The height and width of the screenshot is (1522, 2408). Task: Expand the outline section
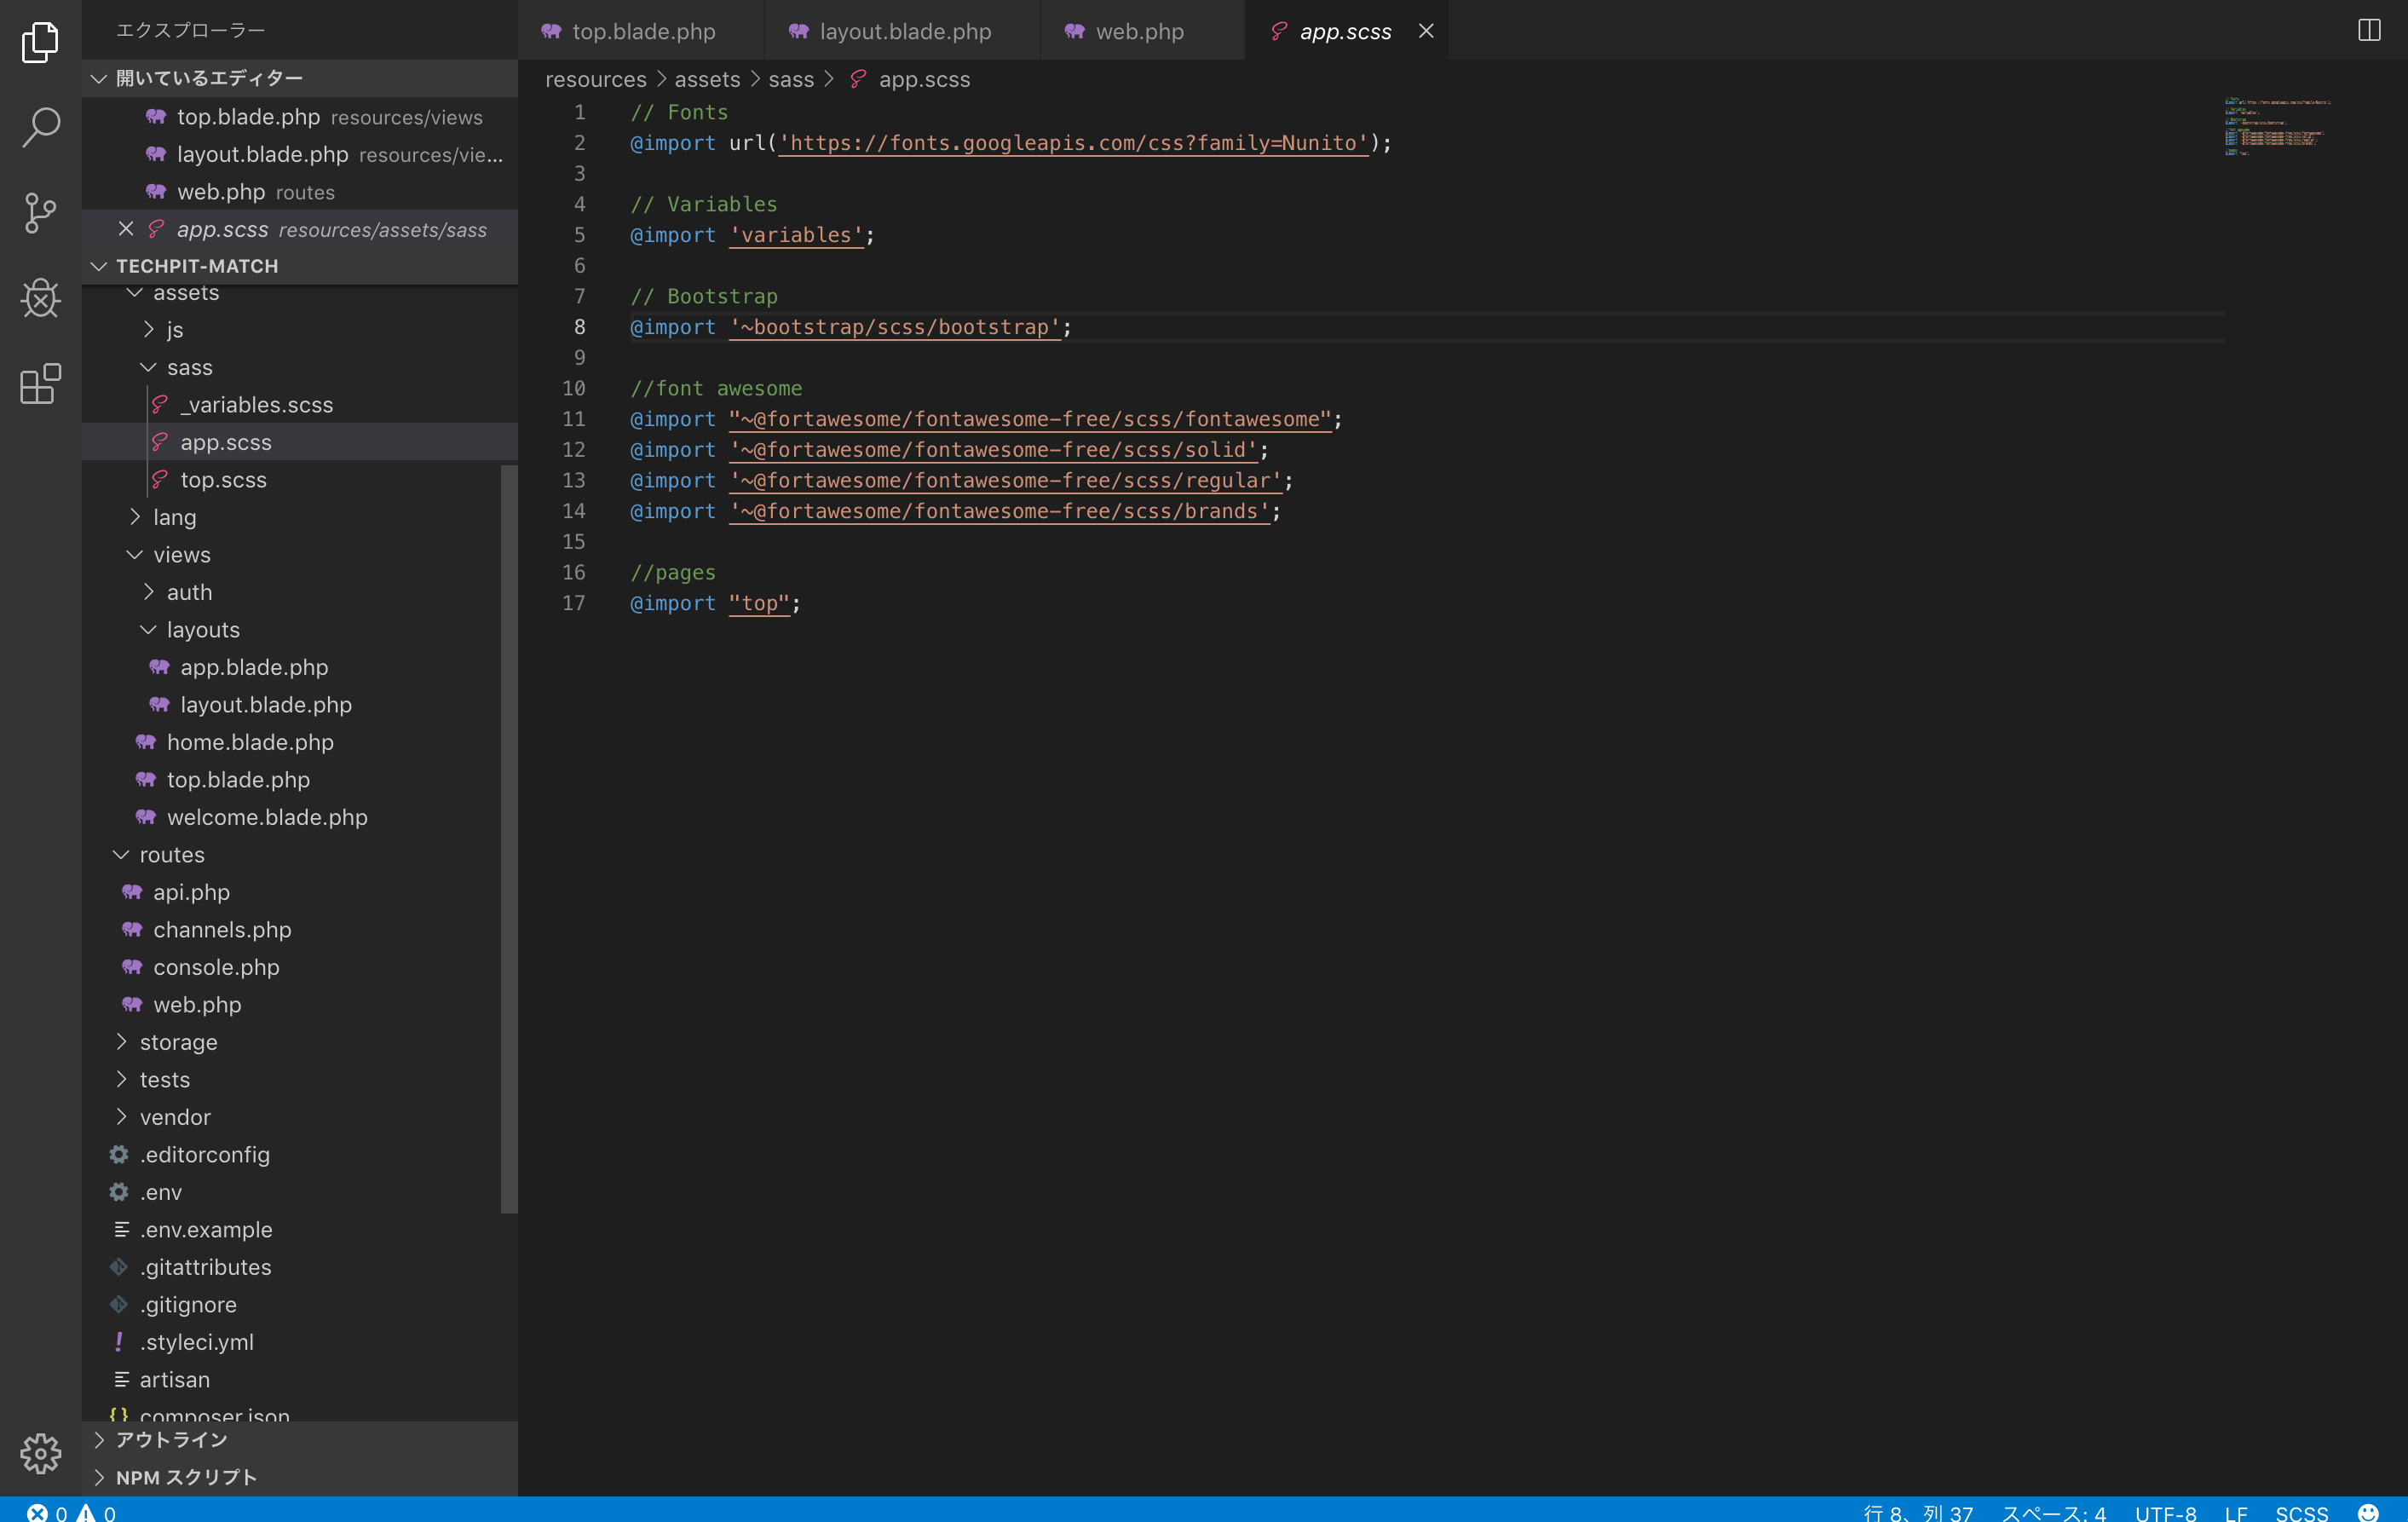pyautogui.click(x=300, y=1440)
